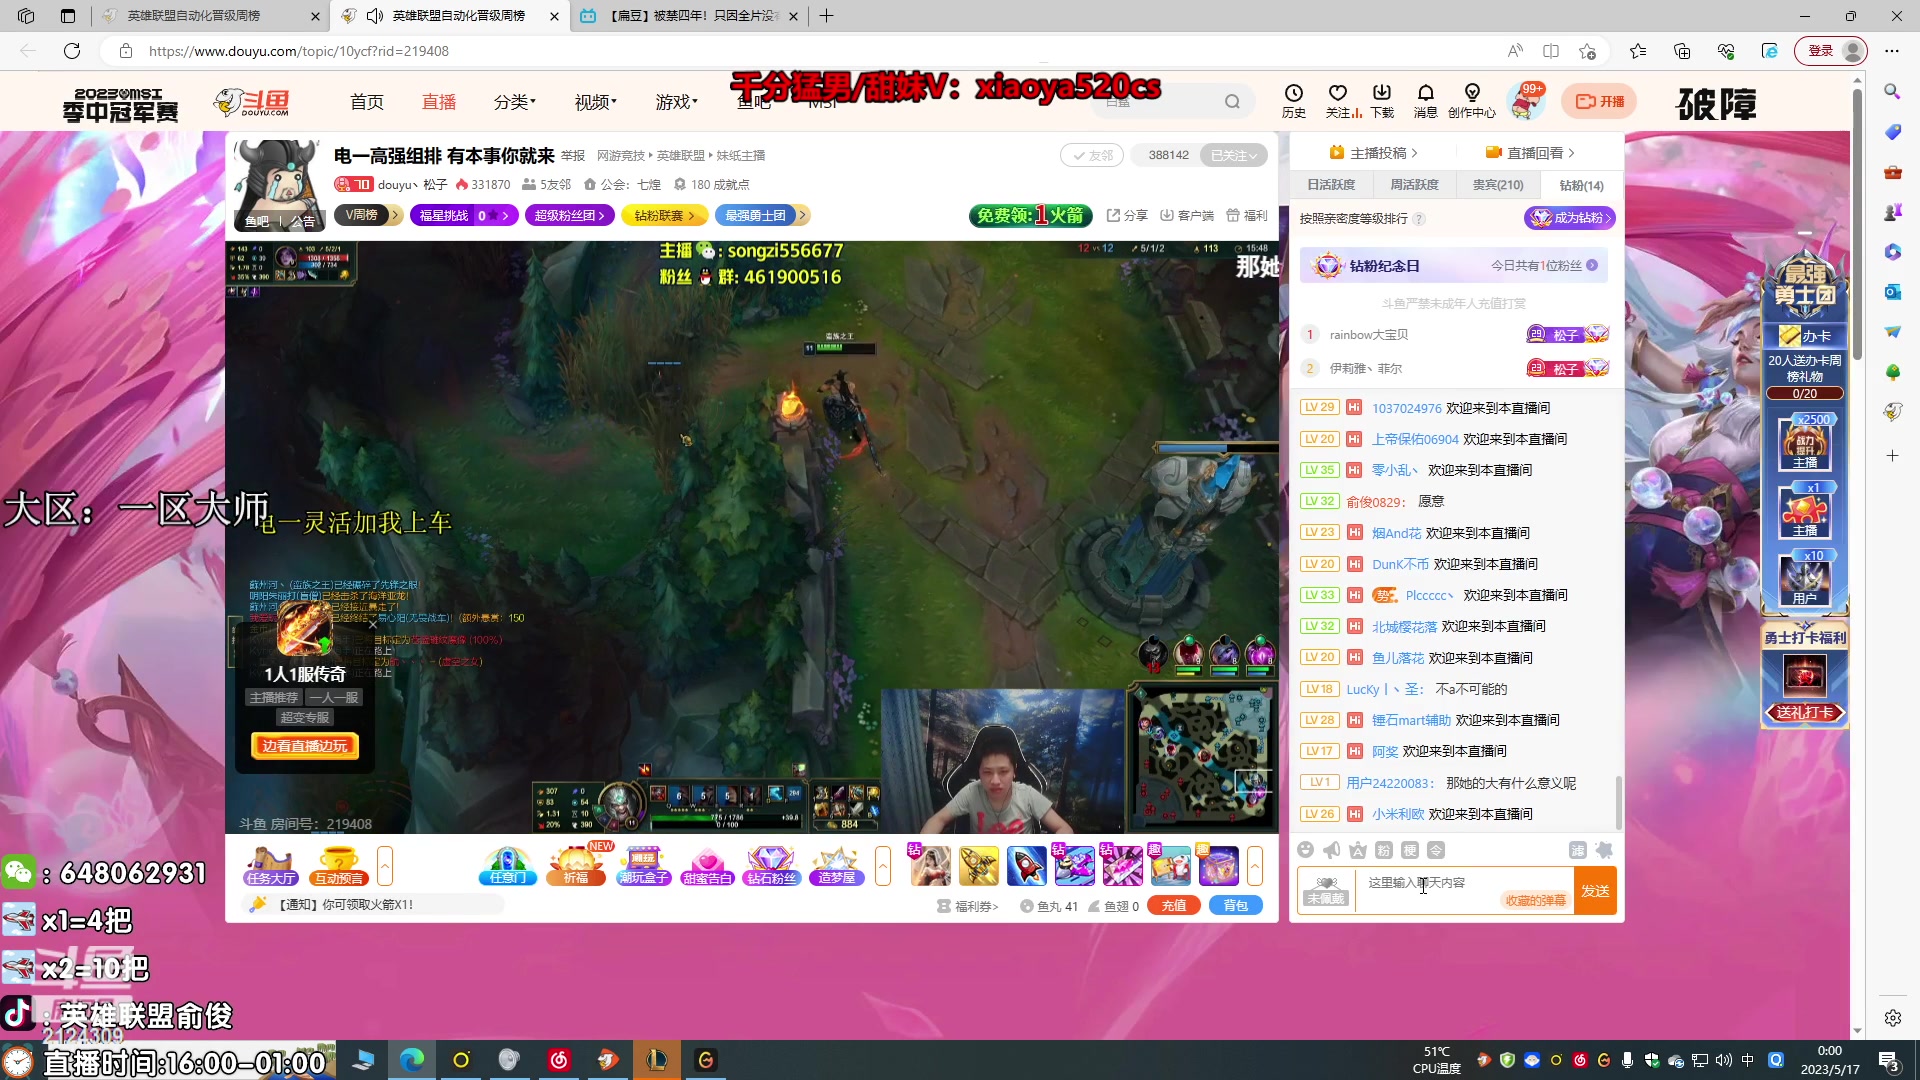Switch to the 钻粉(14) tab
The width and height of the screenshot is (1920, 1080).
click(1581, 185)
